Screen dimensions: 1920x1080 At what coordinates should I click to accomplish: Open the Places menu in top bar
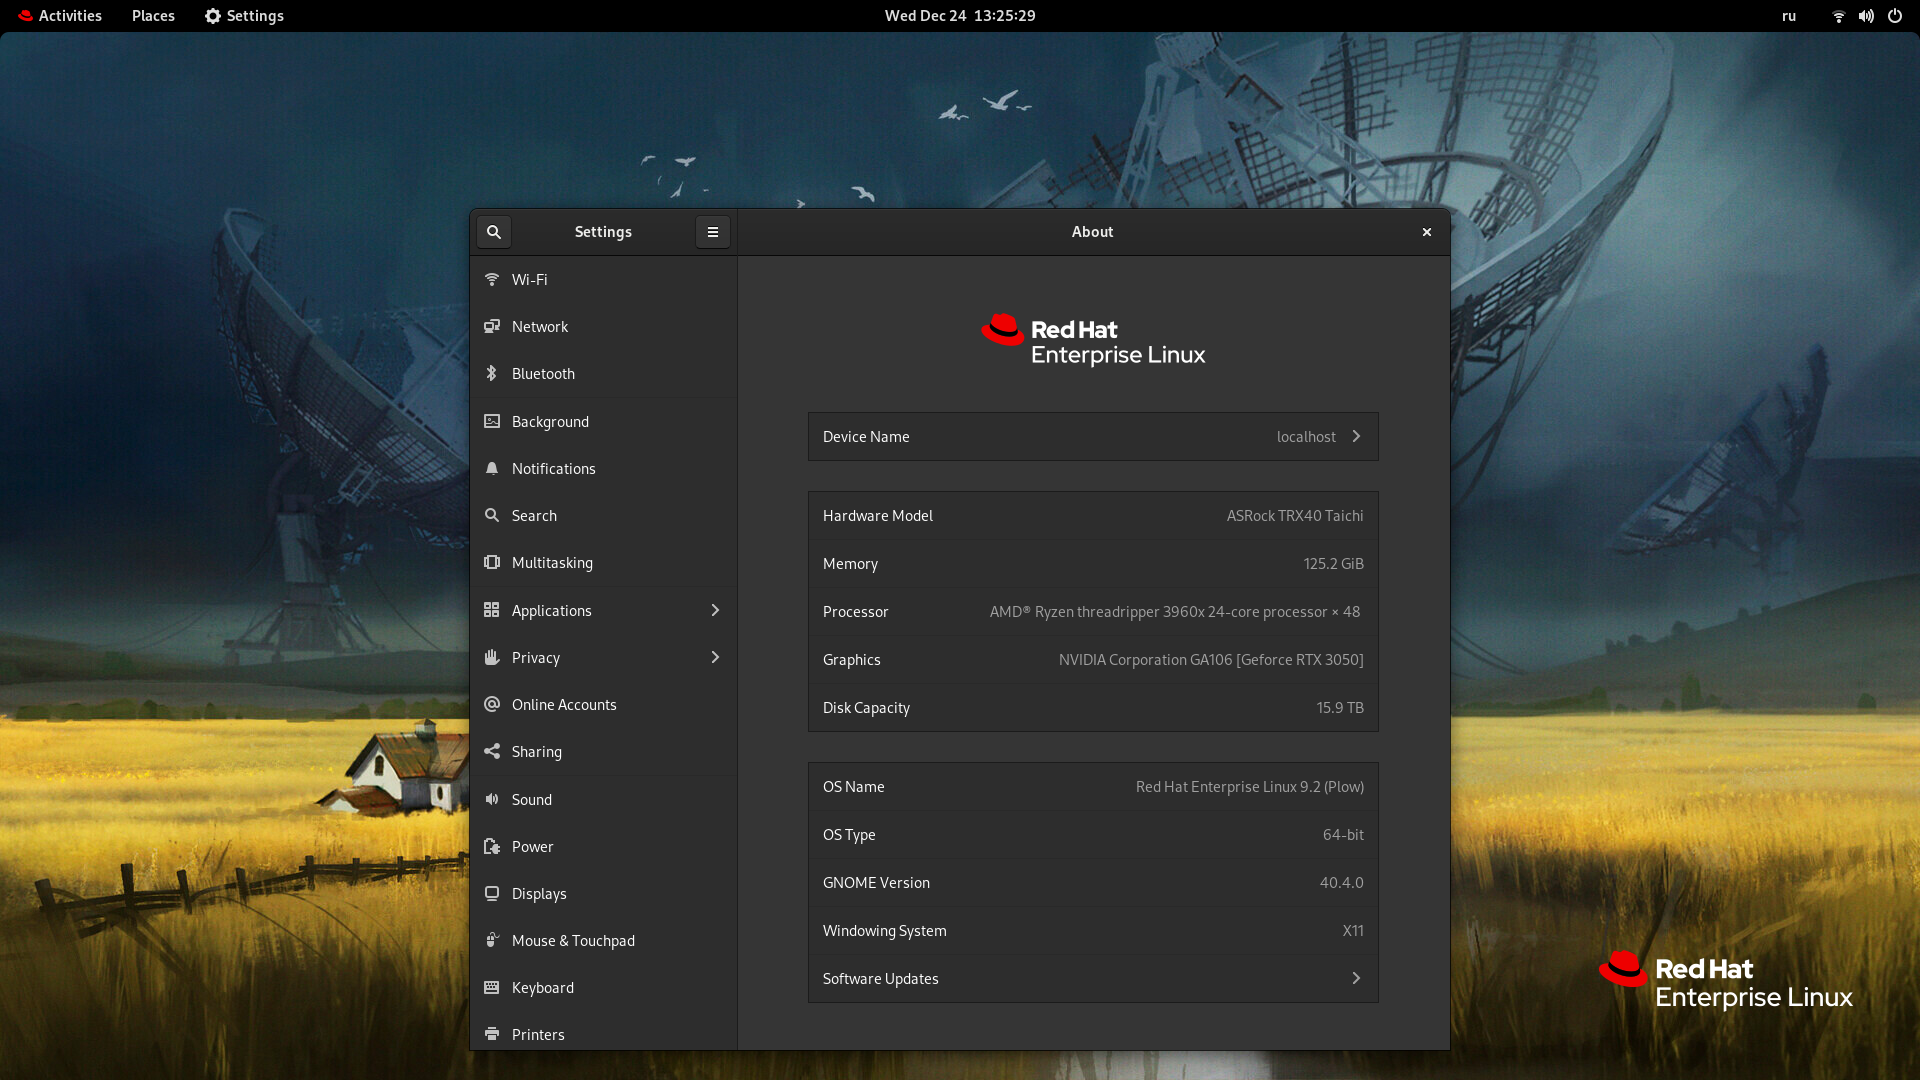(x=153, y=16)
